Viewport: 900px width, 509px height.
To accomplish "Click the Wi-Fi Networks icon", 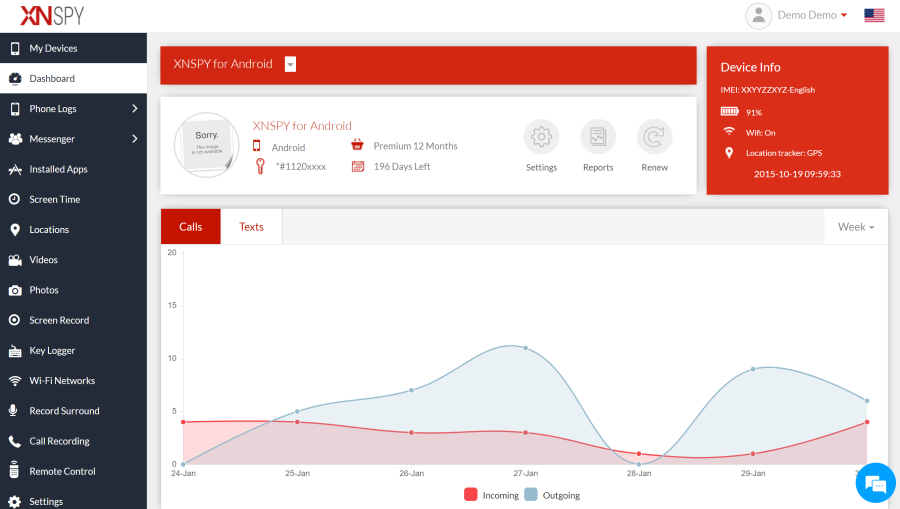I will (x=15, y=381).
